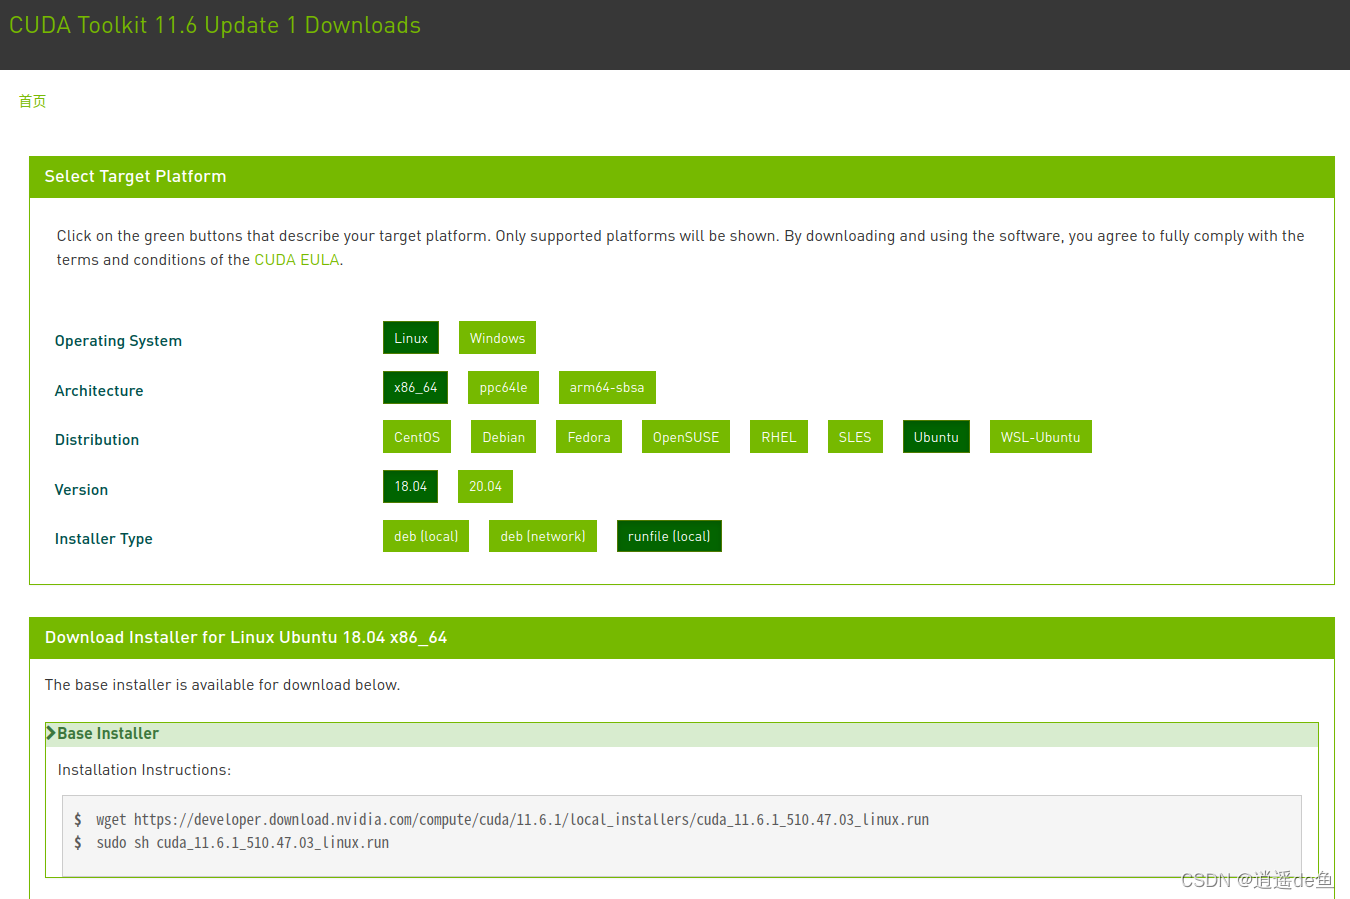Screen dimensions: 1350x899
Task: Click 'The base installer is available' text
Action: pyautogui.click(x=222, y=685)
